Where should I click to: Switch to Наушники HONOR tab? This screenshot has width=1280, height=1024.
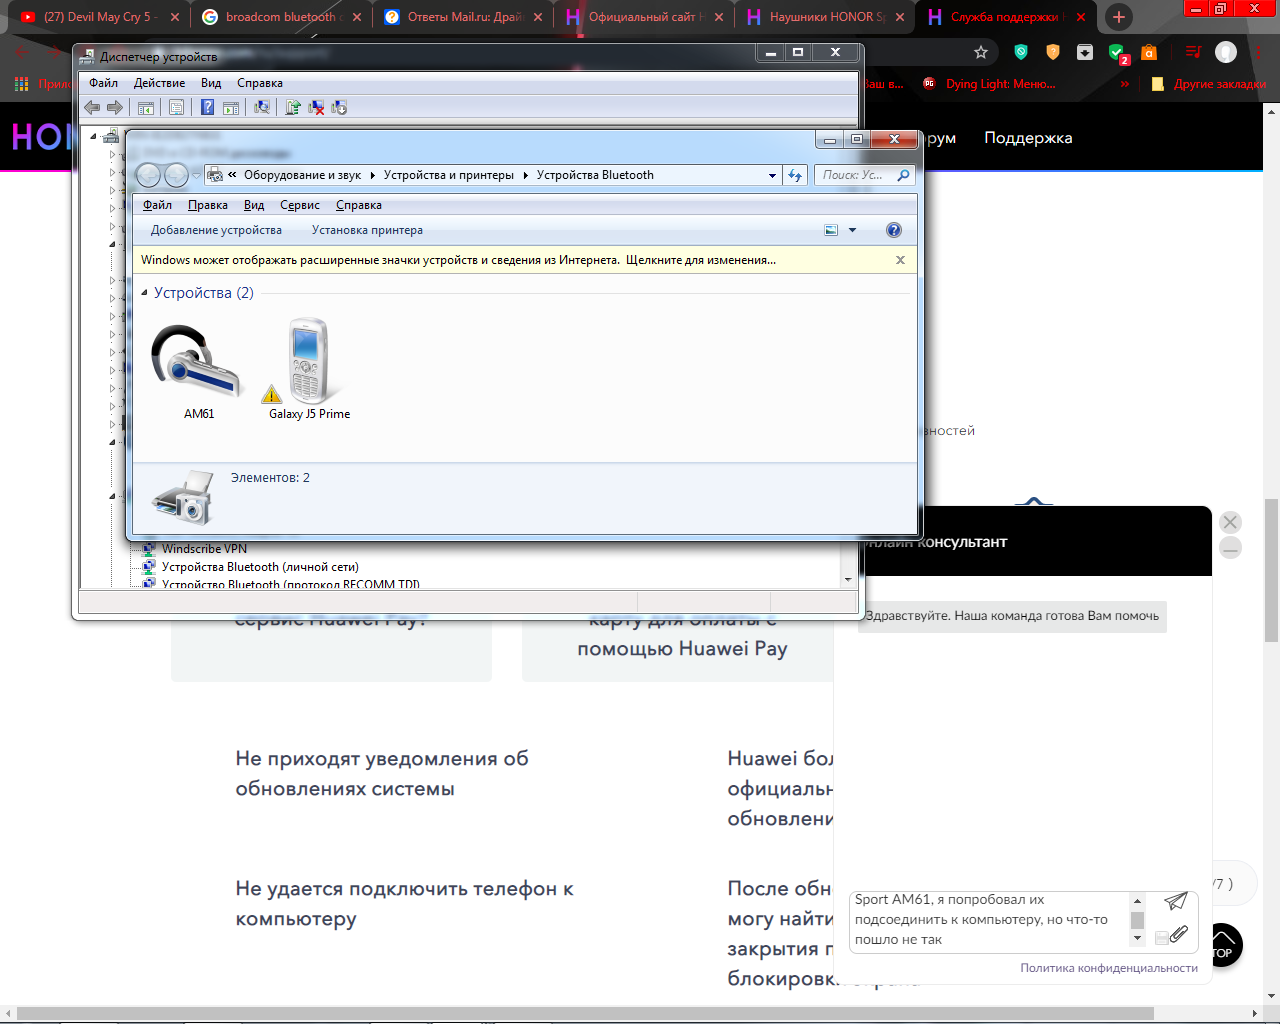click(x=825, y=17)
